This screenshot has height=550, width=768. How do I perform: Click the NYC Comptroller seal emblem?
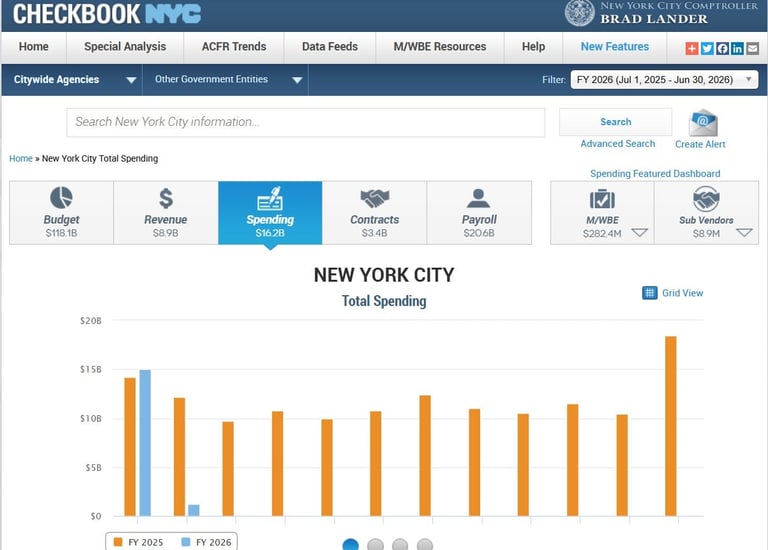[579, 12]
